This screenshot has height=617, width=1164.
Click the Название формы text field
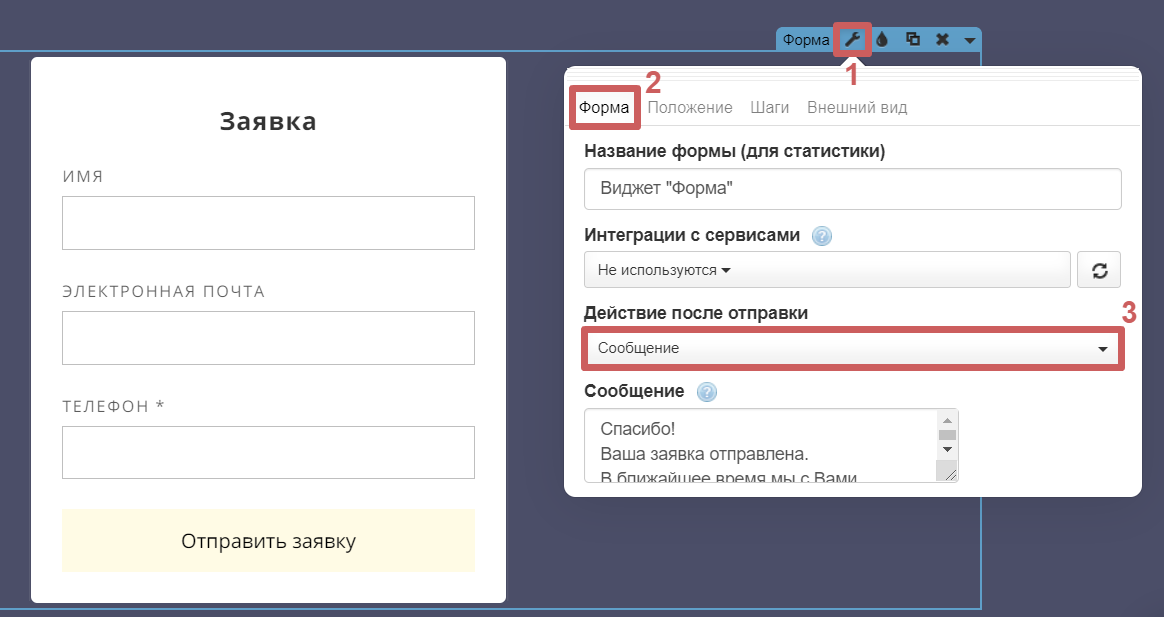click(852, 188)
